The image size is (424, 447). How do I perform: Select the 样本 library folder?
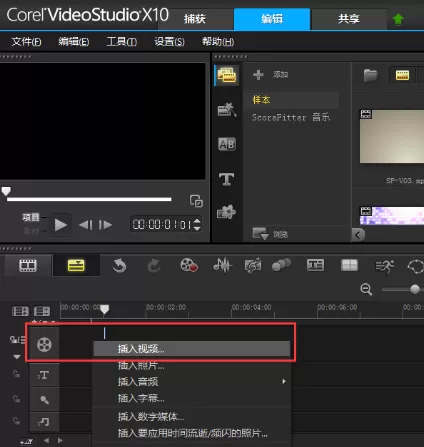(x=262, y=100)
